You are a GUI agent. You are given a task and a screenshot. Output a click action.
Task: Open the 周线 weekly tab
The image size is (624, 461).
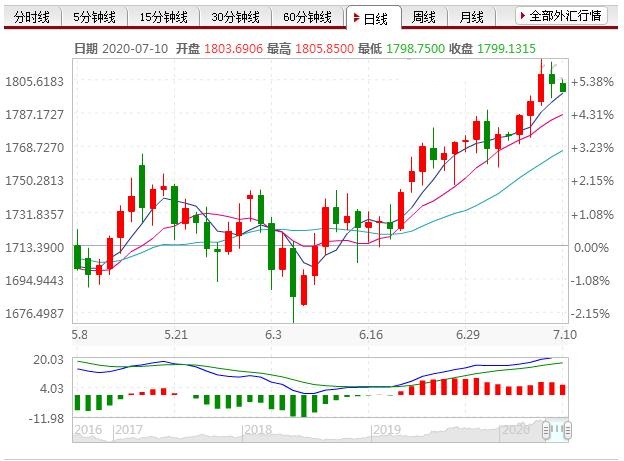[x=424, y=17]
